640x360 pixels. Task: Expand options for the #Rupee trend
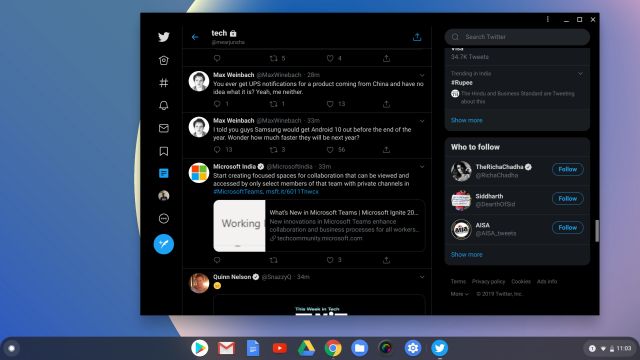pos(580,73)
